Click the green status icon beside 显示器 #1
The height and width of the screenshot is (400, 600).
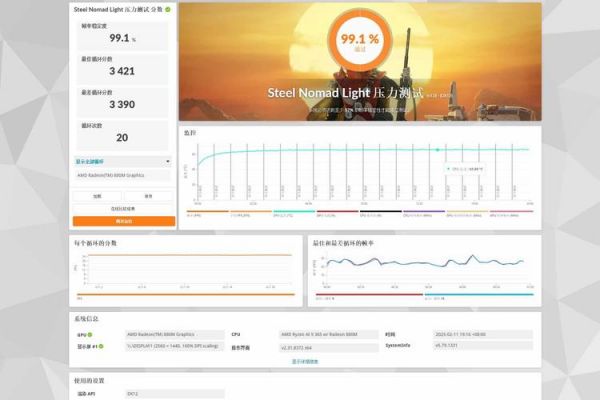pos(101,346)
